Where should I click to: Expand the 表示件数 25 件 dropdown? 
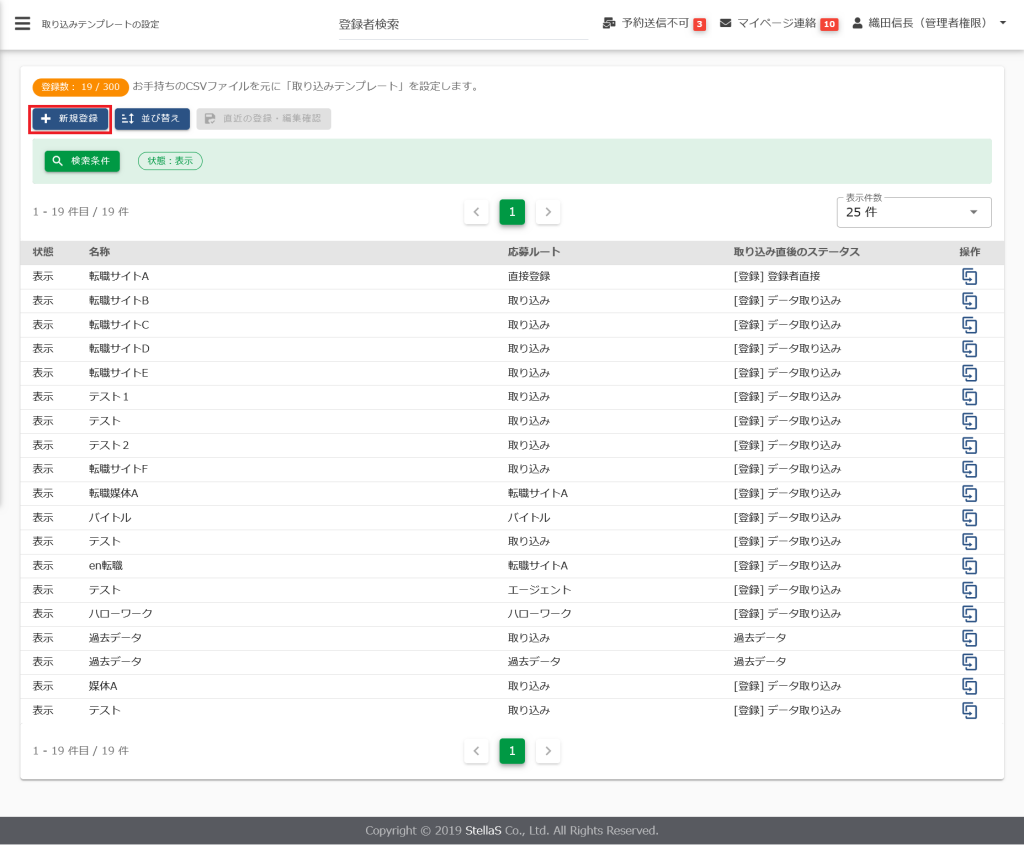tap(913, 212)
